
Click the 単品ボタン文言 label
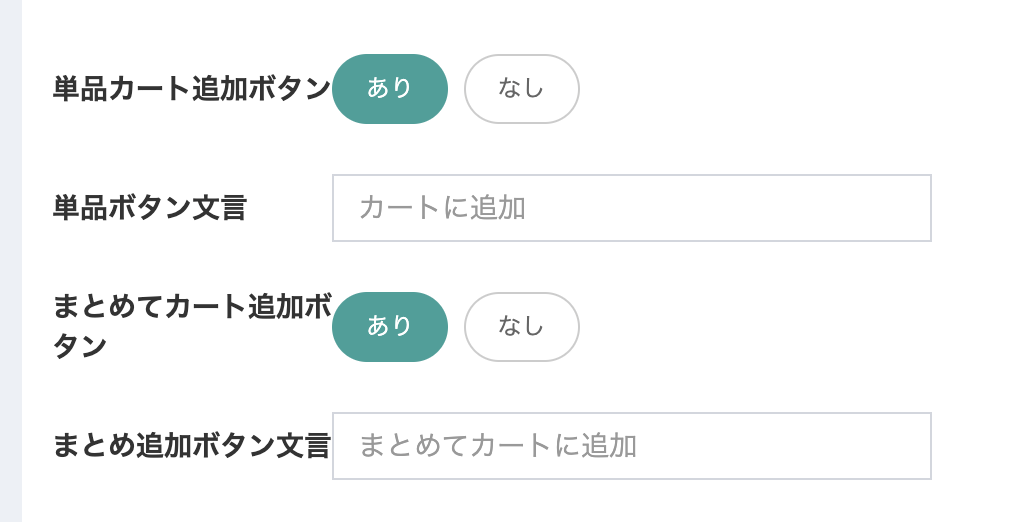tap(149, 208)
